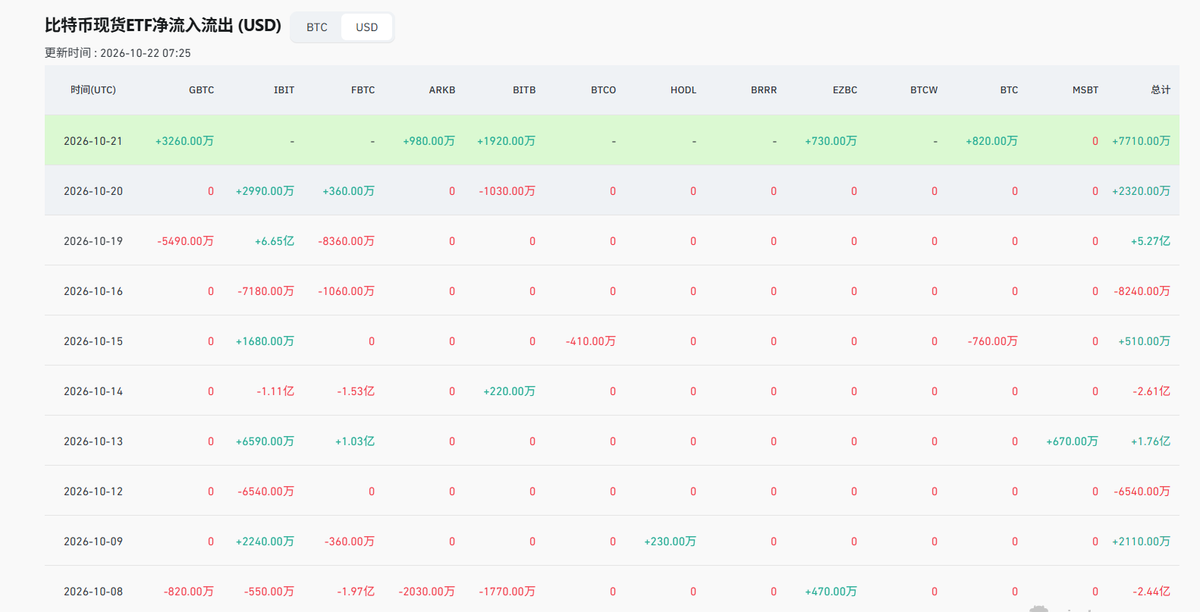Click the HODL column header
1200x612 pixels.
coord(683,90)
